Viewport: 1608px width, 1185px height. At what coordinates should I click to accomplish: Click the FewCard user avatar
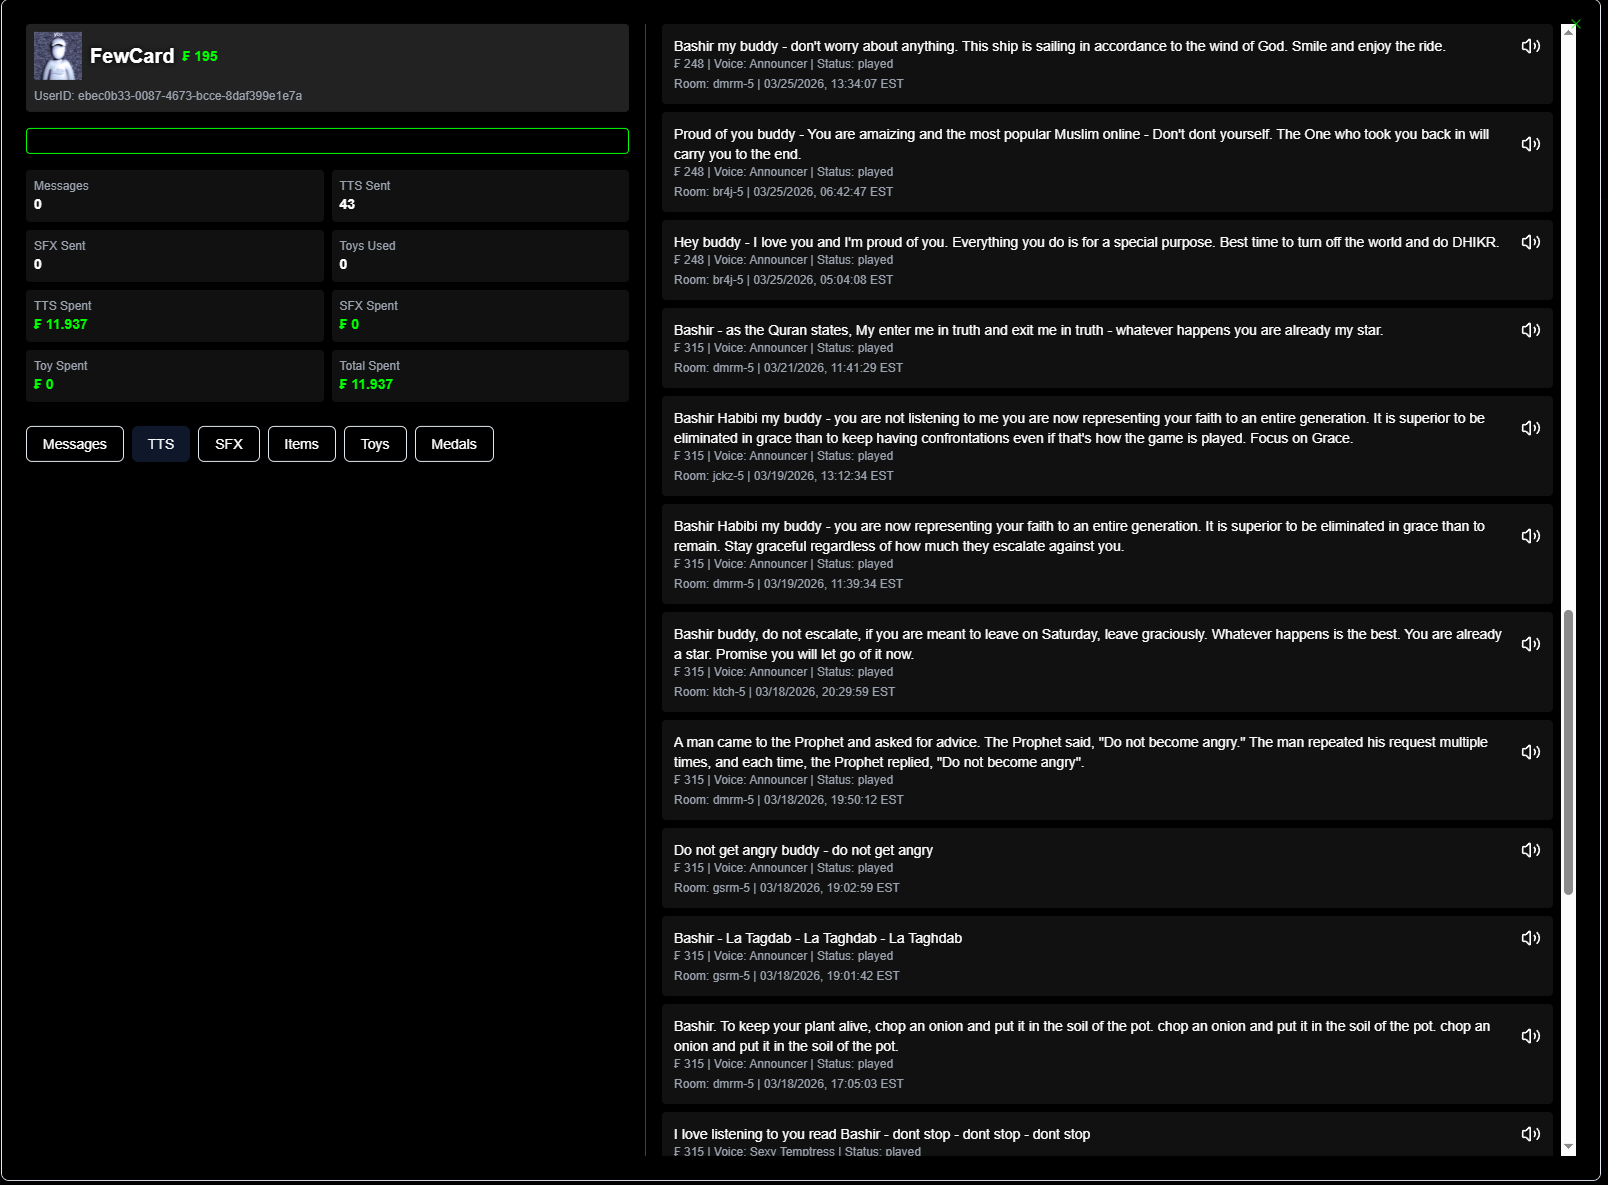pos(58,56)
